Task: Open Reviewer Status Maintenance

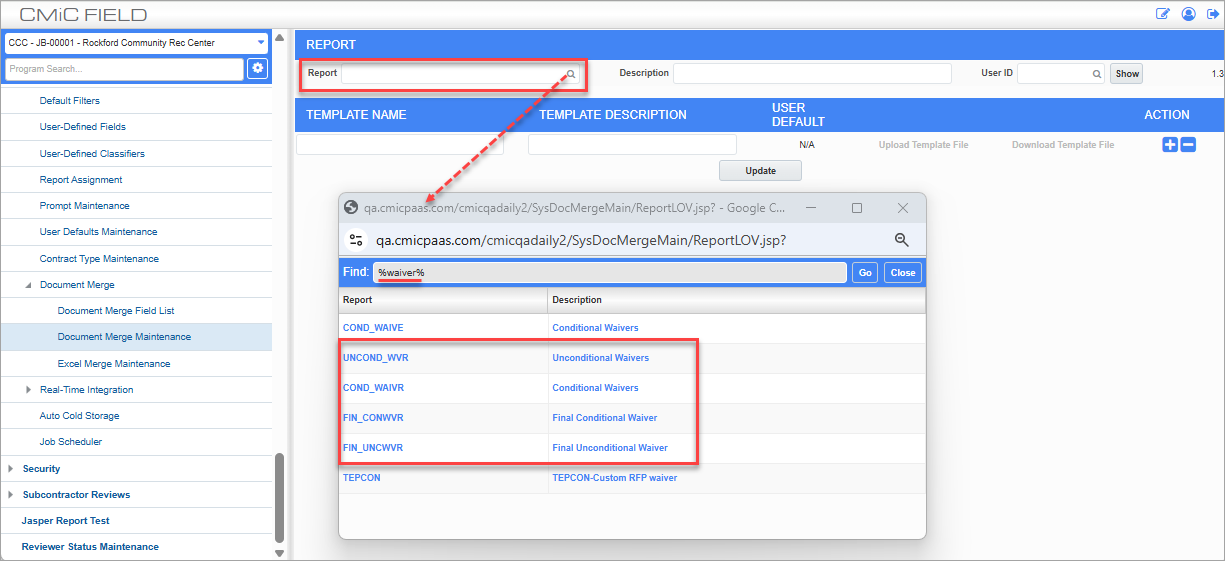Action: pos(90,547)
